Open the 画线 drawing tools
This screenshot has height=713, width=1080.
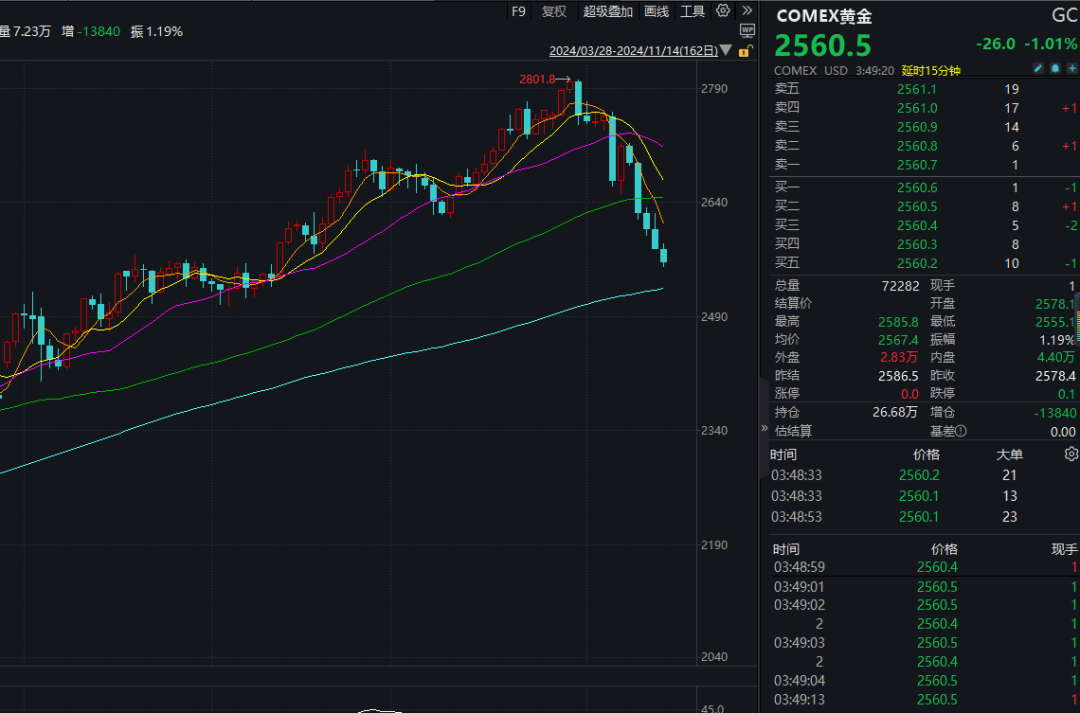click(656, 11)
